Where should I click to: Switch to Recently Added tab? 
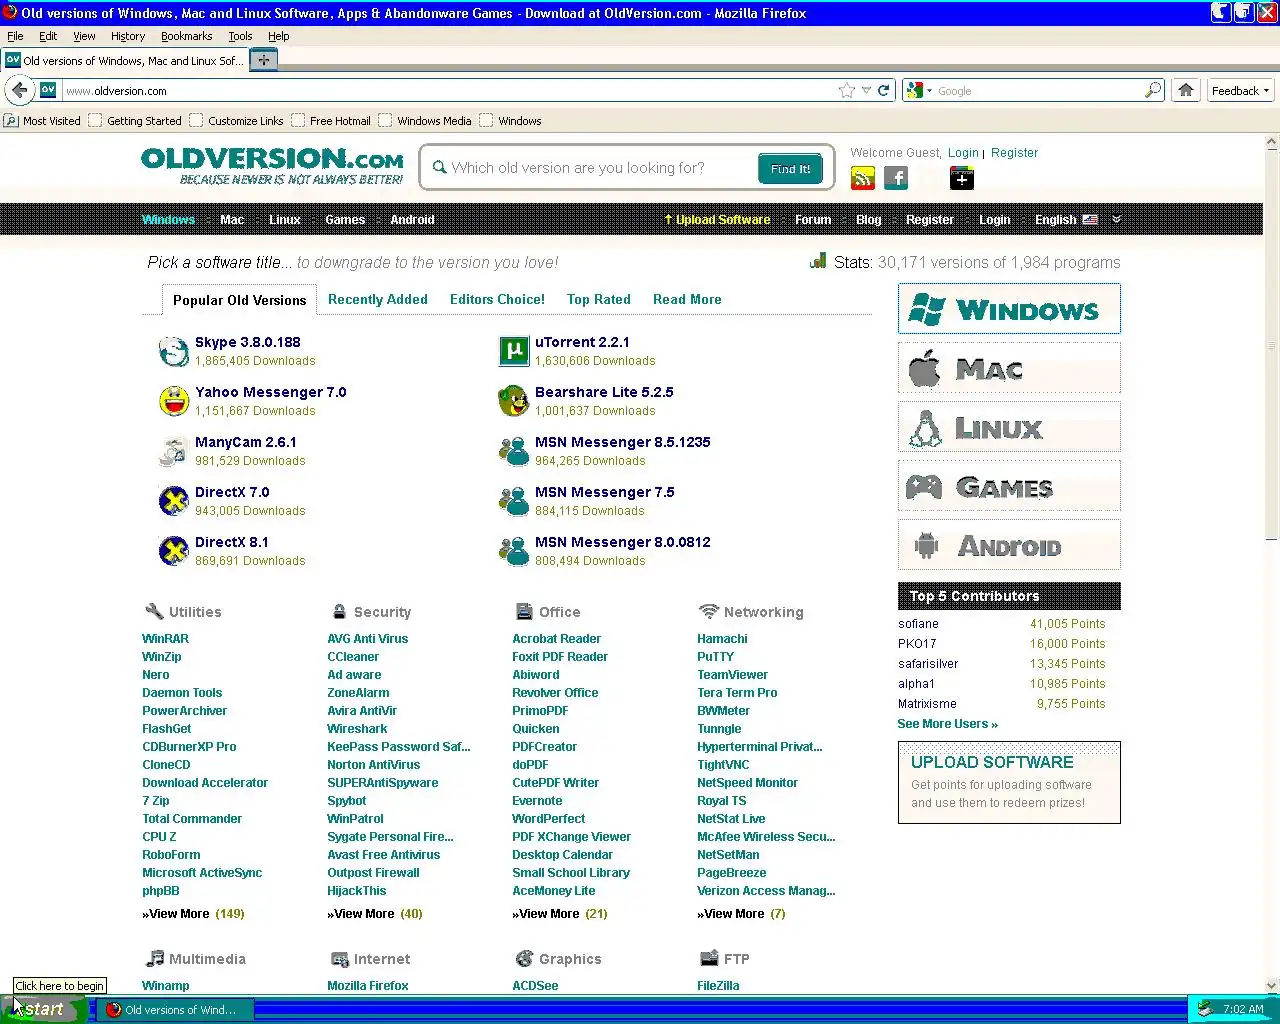(x=378, y=299)
